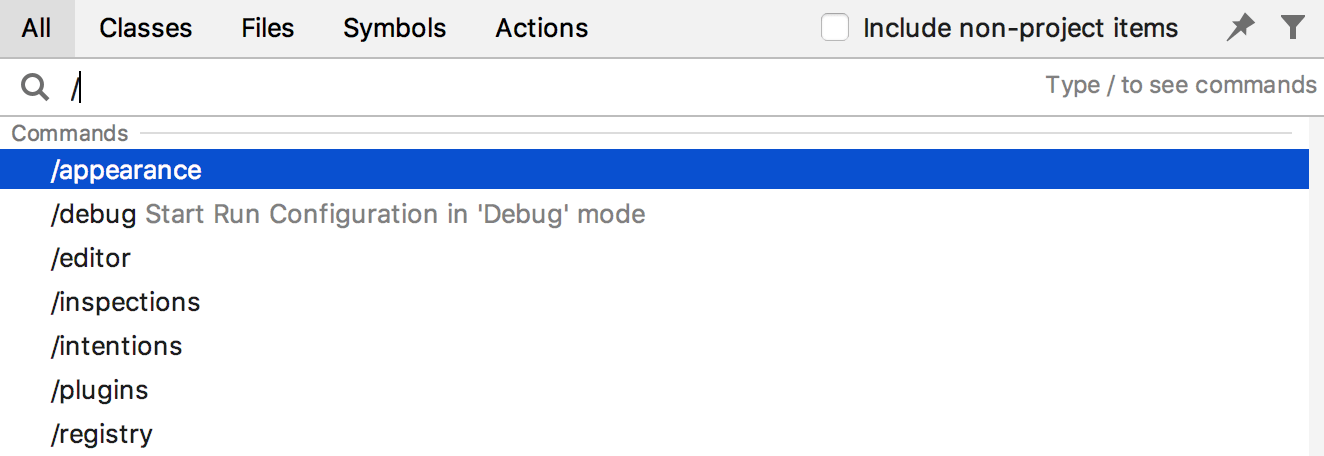Viewport: 1324px width, 456px height.
Task: Pick the /editor command
Action: pyautogui.click(x=91, y=258)
